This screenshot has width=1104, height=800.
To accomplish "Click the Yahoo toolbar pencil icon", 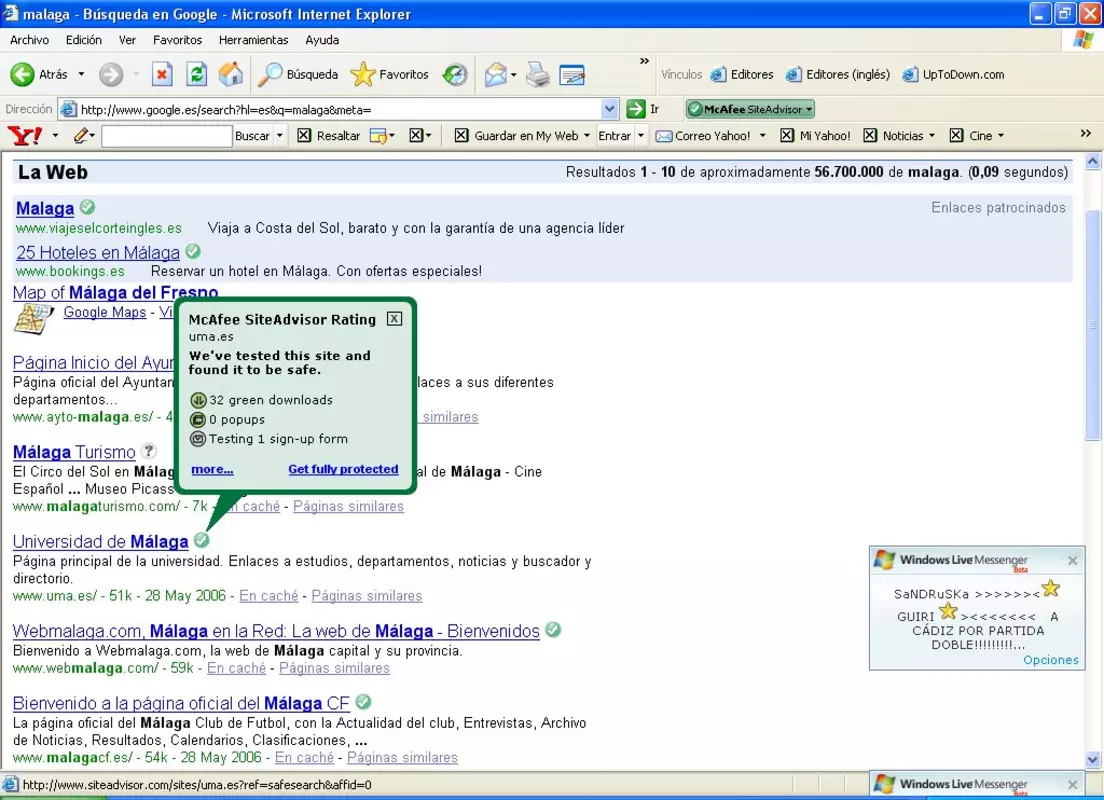I will pos(81,135).
